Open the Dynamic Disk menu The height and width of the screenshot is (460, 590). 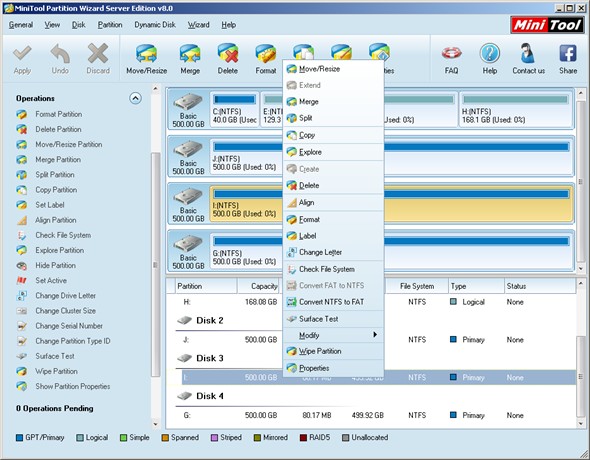pyautogui.click(x=155, y=25)
